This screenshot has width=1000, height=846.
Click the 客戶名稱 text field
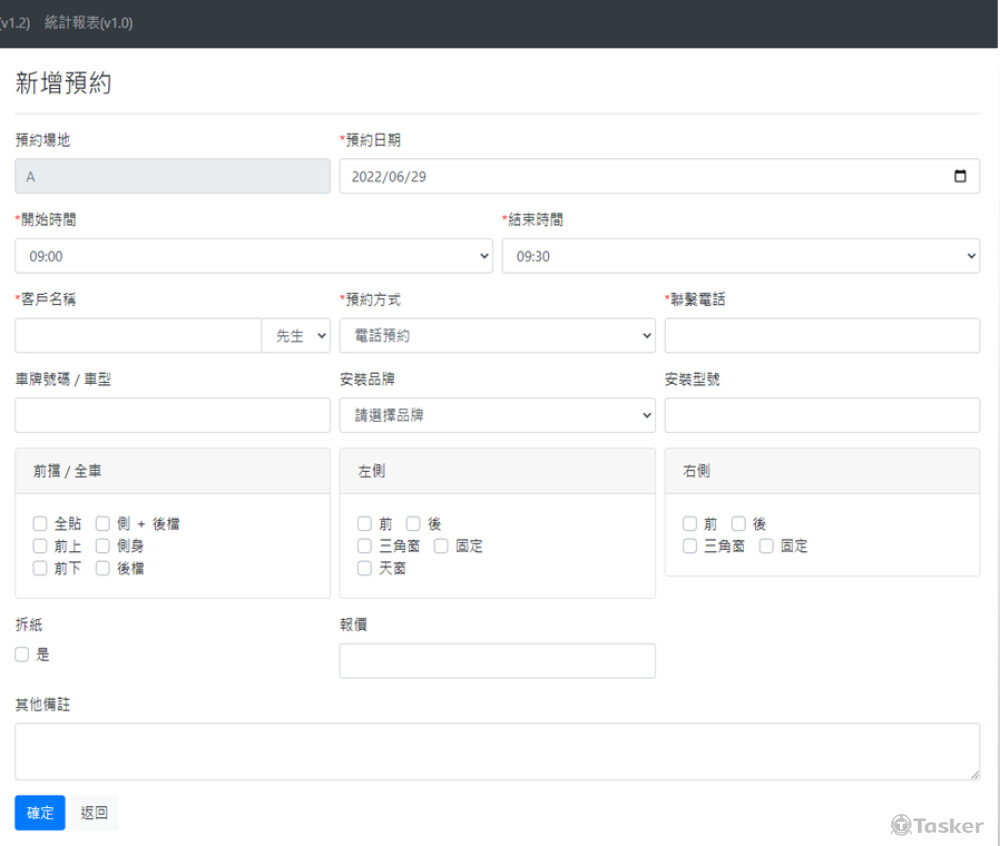point(138,336)
